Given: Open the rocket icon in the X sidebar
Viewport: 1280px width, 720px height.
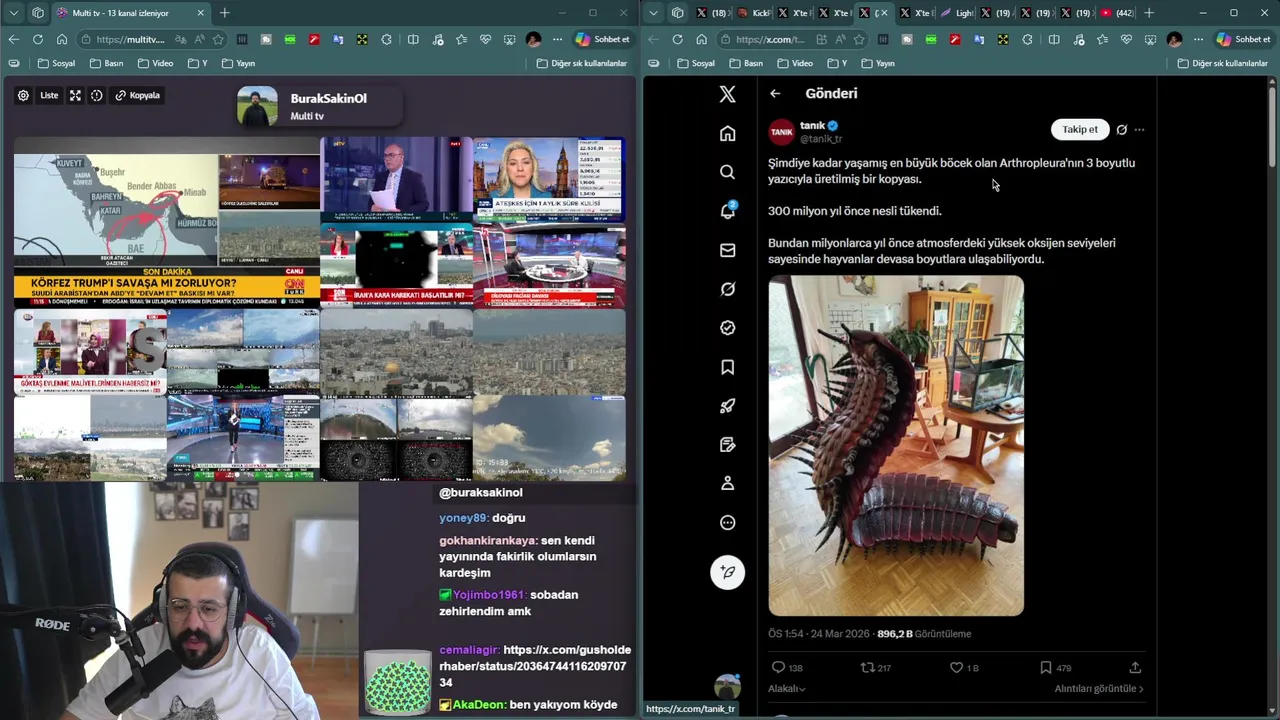Looking at the screenshot, I should pyautogui.click(x=727, y=406).
